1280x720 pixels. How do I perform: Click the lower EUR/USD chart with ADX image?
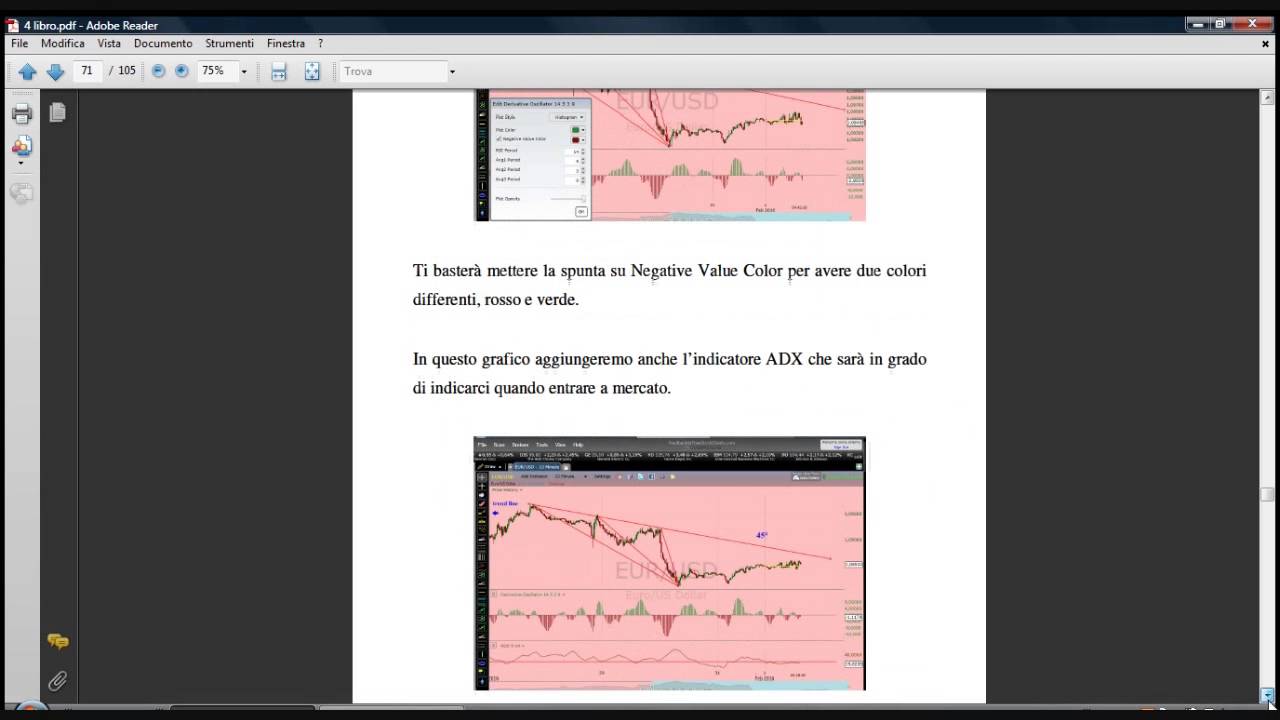pyautogui.click(x=669, y=563)
